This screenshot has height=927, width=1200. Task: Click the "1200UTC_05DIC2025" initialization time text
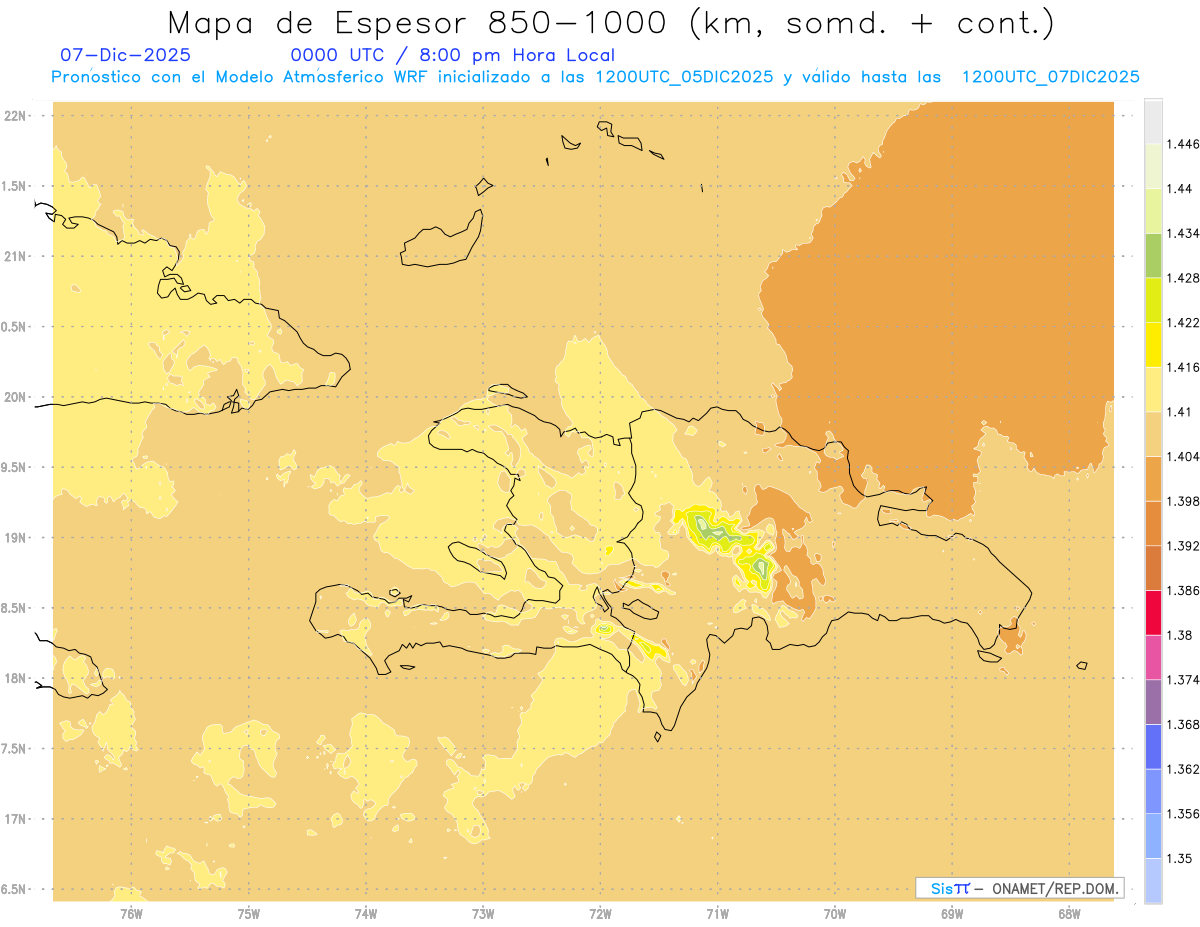click(684, 78)
